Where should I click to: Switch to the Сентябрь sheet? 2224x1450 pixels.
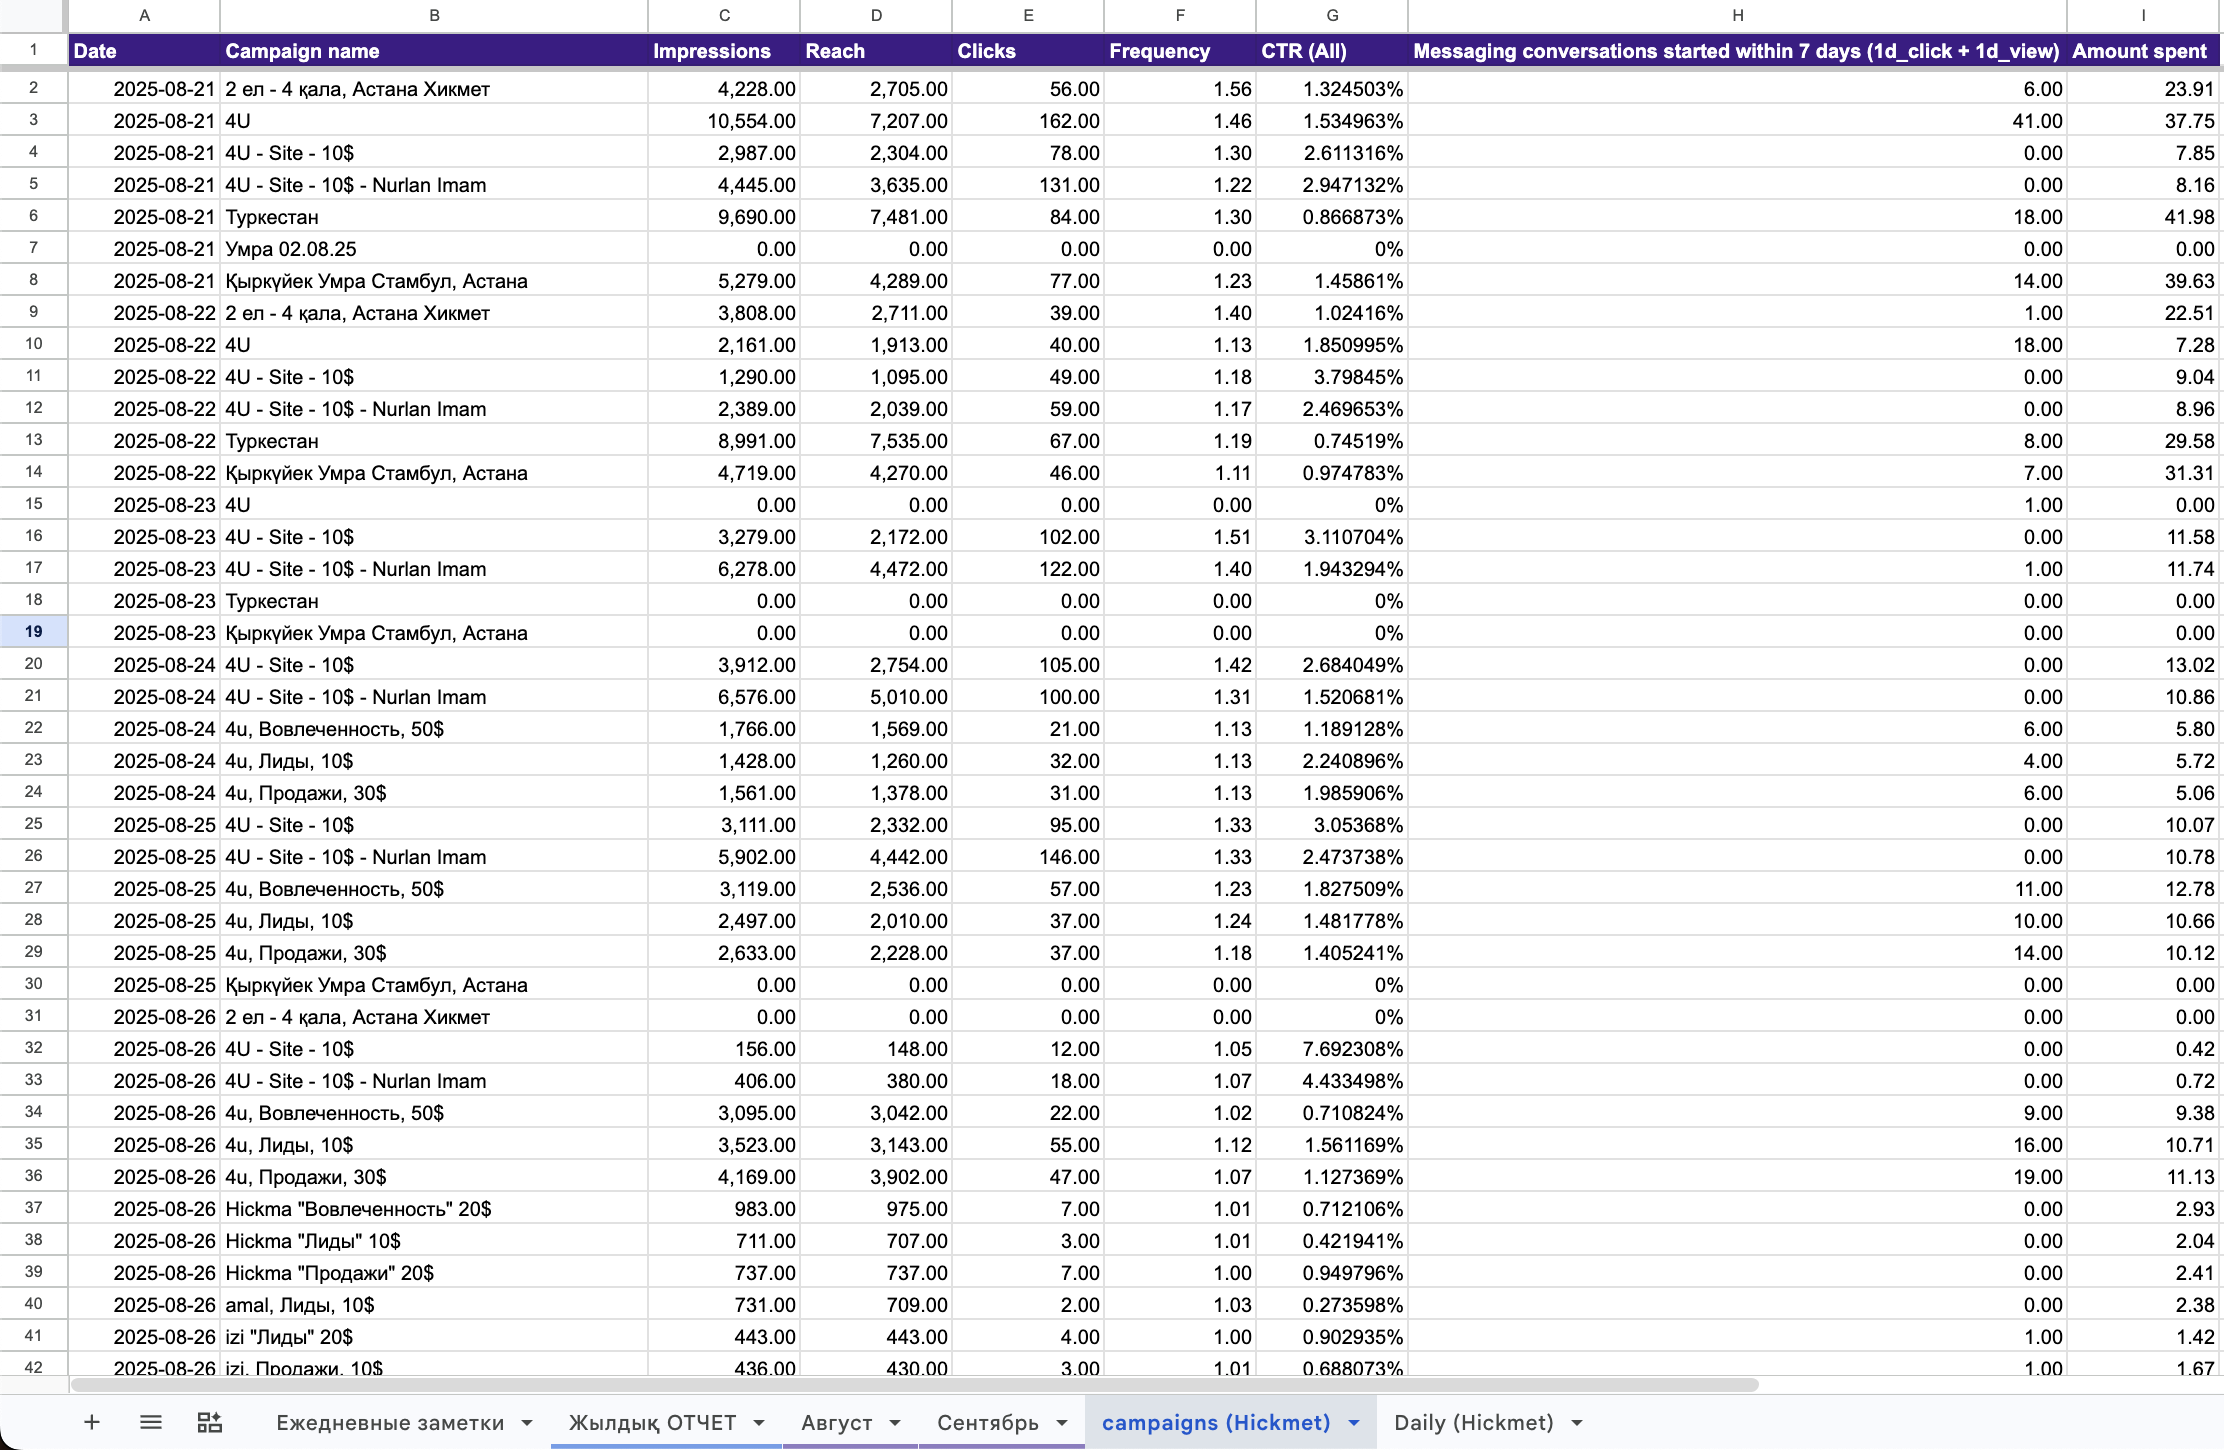tap(988, 1423)
